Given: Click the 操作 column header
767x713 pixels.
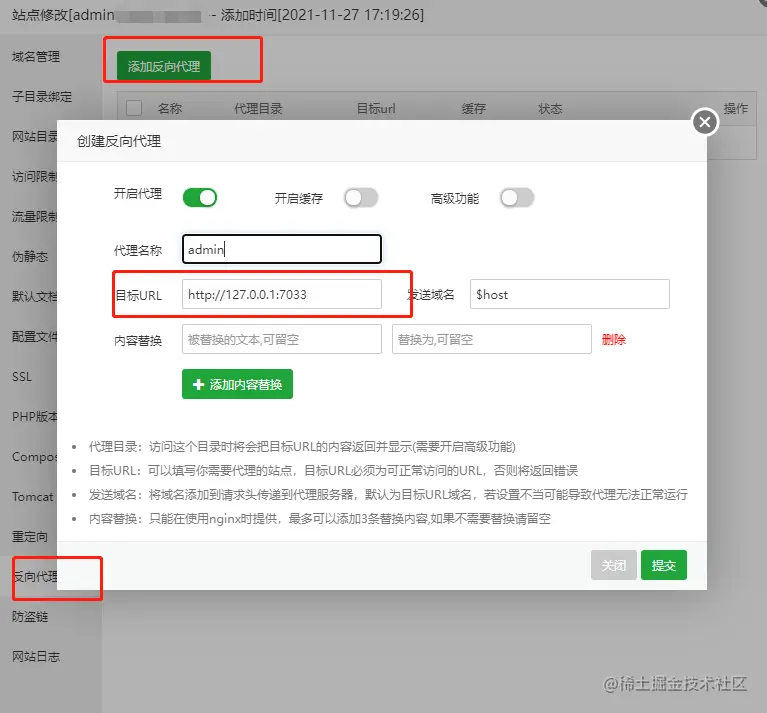Looking at the screenshot, I should (x=736, y=108).
